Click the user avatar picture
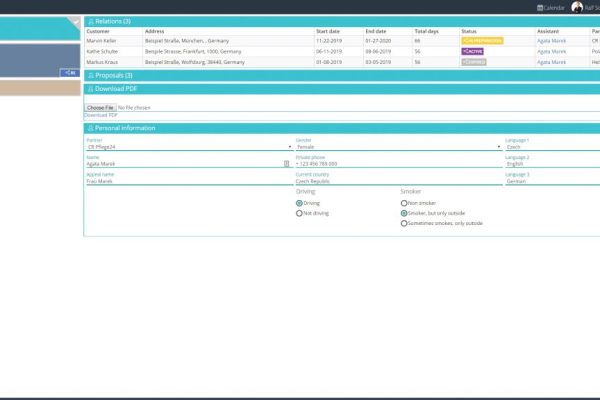Image resolution: width=600 pixels, height=400 pixels. tap(577, 7)
